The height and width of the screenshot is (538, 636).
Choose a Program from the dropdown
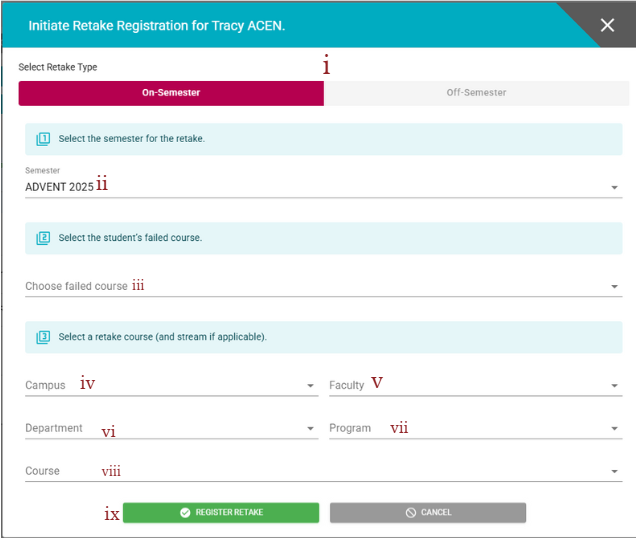click(x=475, y=428)
